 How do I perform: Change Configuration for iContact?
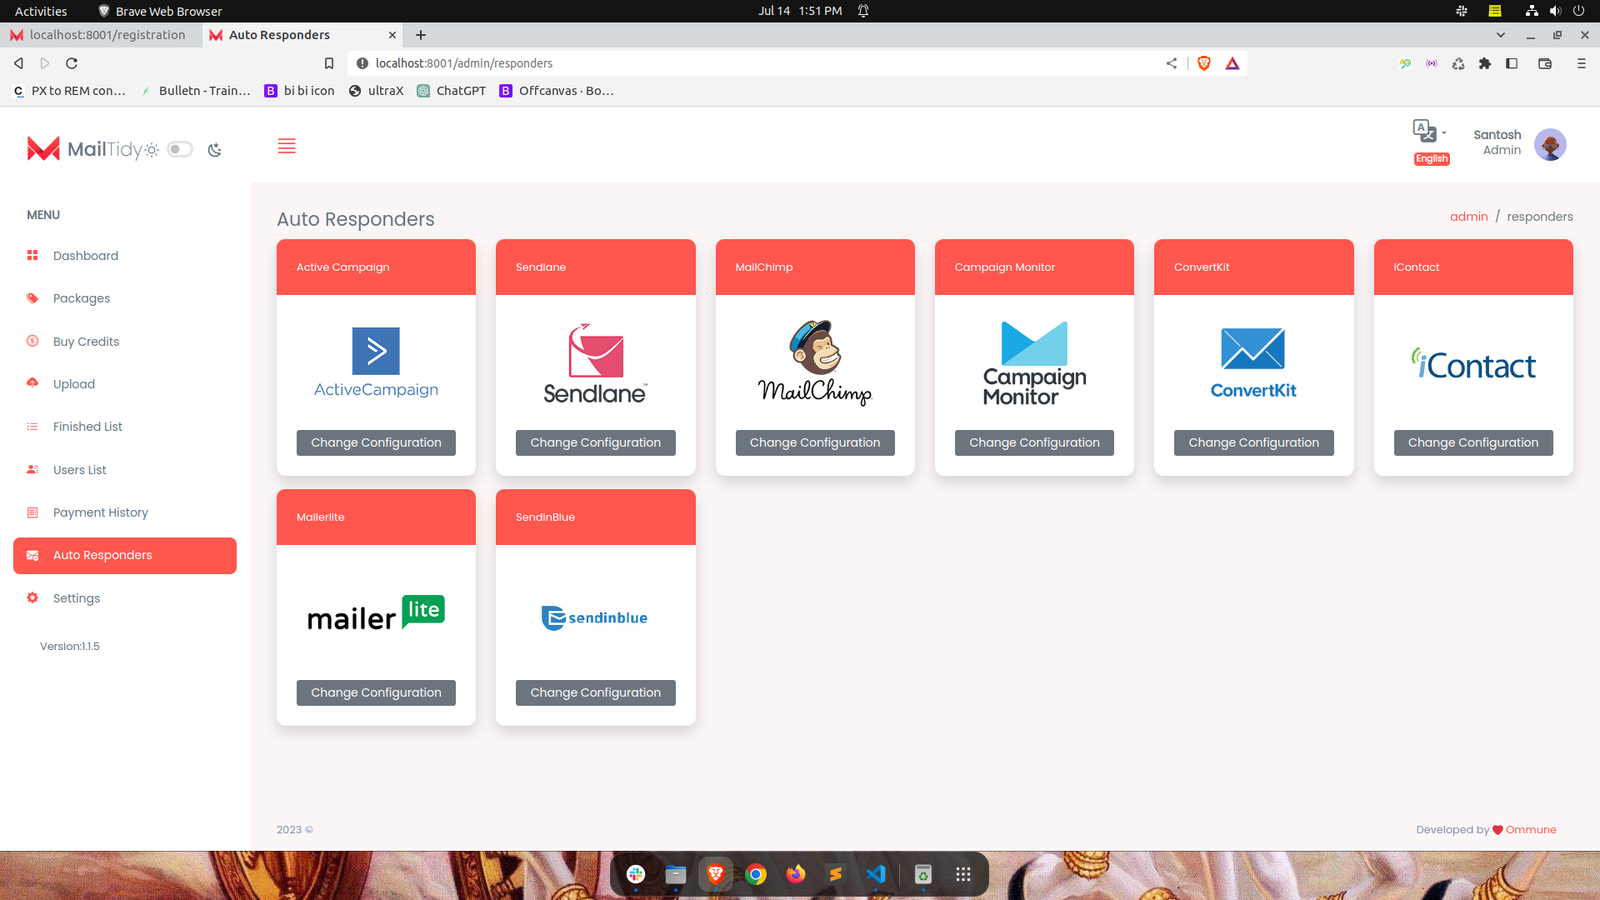point(1473,443)
